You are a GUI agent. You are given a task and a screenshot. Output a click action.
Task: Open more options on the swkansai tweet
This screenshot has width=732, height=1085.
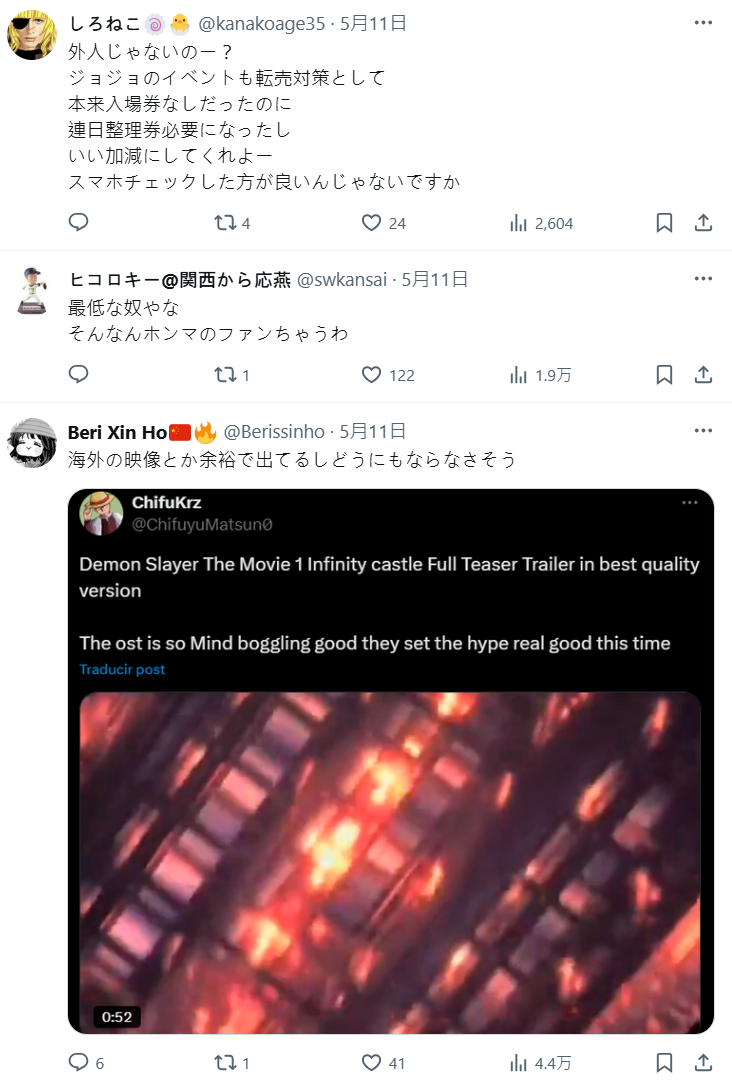click(703, 279)
